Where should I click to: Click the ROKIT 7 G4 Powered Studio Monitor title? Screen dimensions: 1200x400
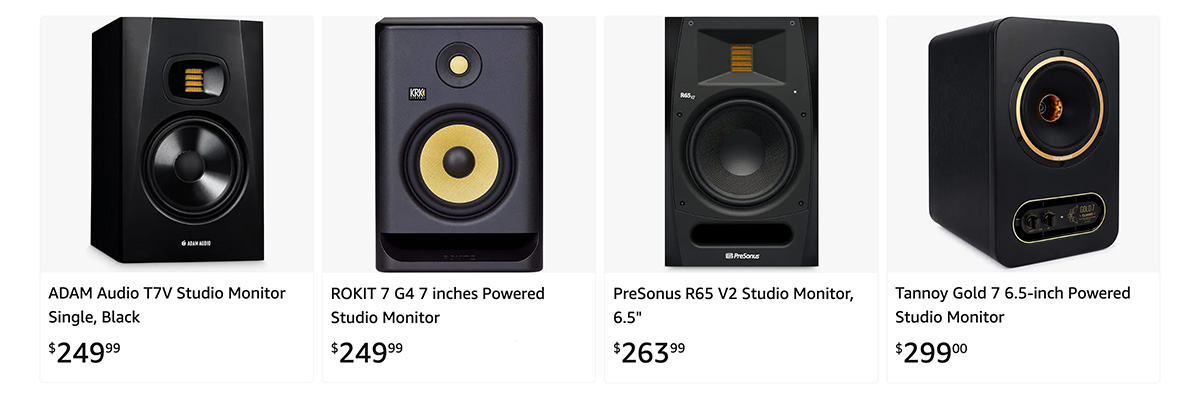pyautogui.click(x=438, y=305)
